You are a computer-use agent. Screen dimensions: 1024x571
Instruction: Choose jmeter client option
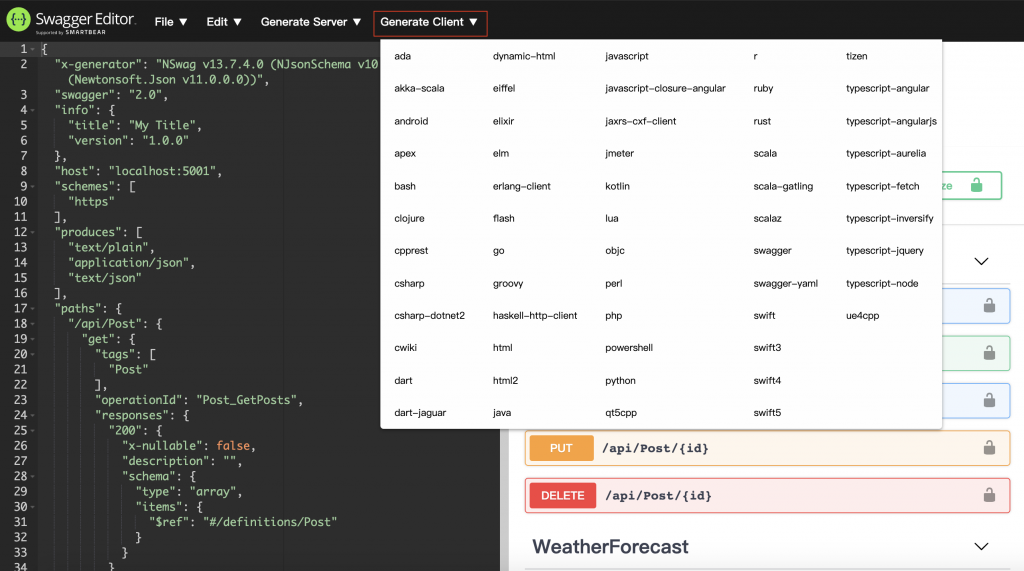(x=619, y=154)
